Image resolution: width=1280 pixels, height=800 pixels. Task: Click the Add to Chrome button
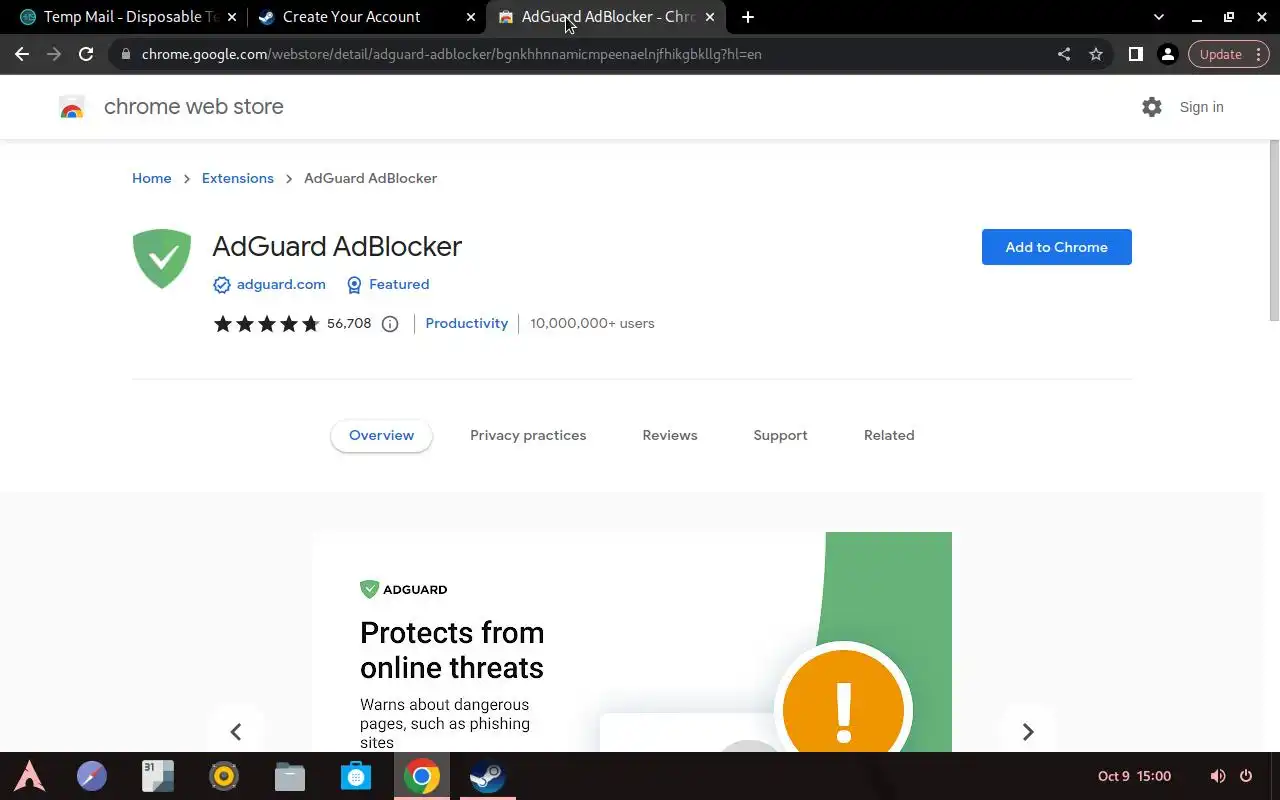[x=1057, y=247]
